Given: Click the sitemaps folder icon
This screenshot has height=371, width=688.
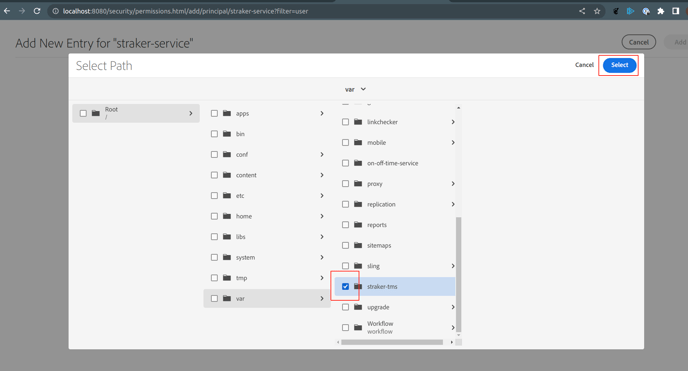Looking at the screenshot, I should click(x=358, y=245).
